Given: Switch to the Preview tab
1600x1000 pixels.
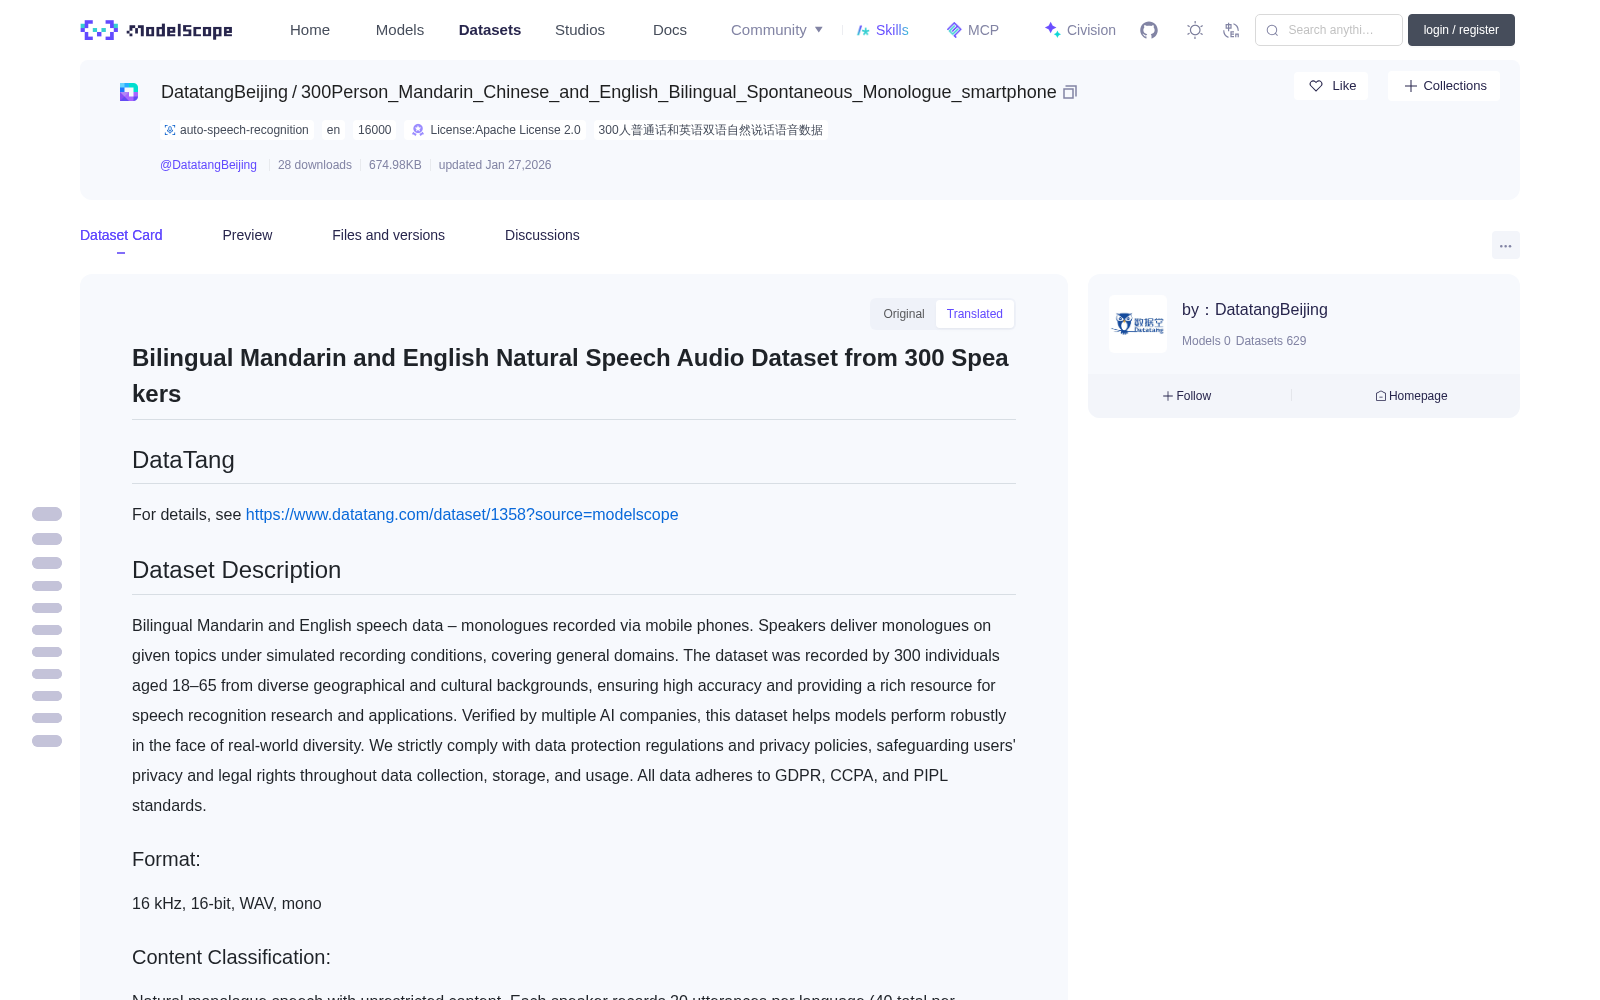Looking at the screenshot, I should click(x=247, y=235).
